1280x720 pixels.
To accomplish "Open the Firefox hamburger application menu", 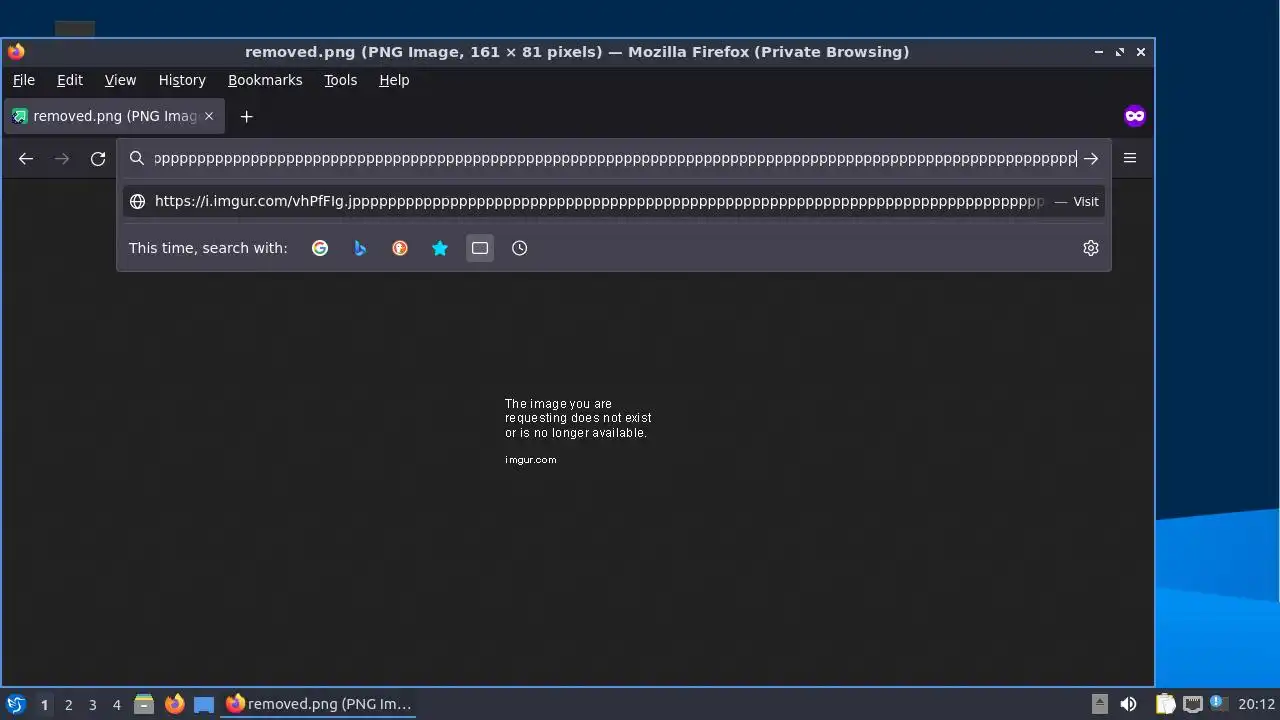I will (1130, 158).
